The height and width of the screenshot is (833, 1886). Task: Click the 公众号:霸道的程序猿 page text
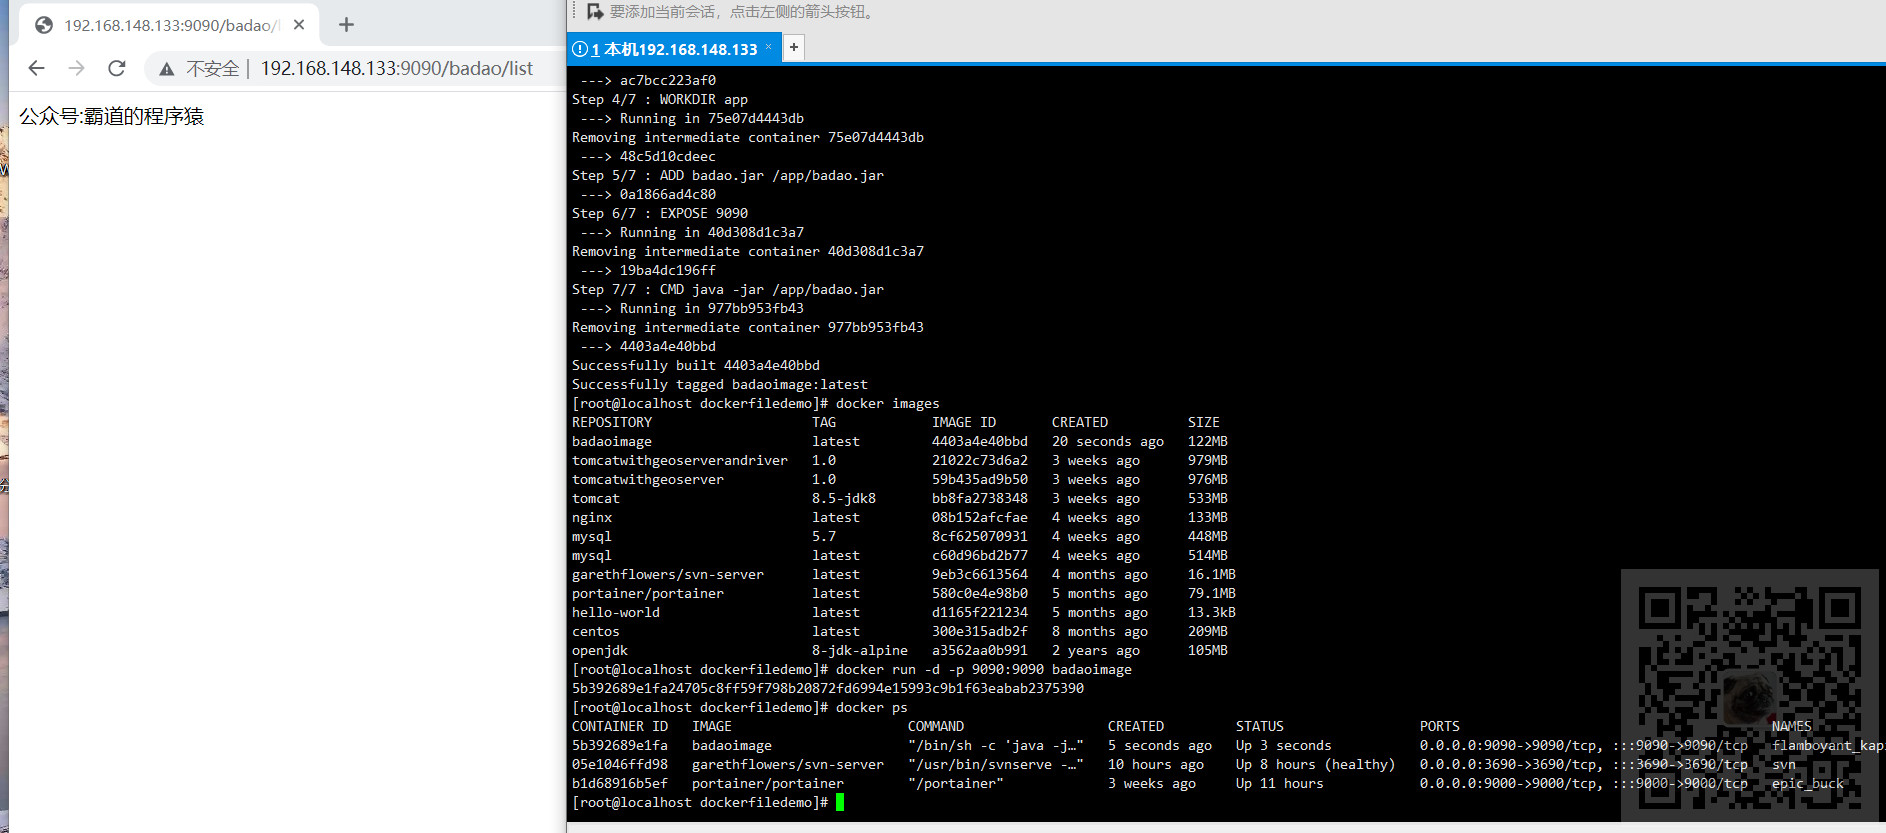[x=112, y=117]
